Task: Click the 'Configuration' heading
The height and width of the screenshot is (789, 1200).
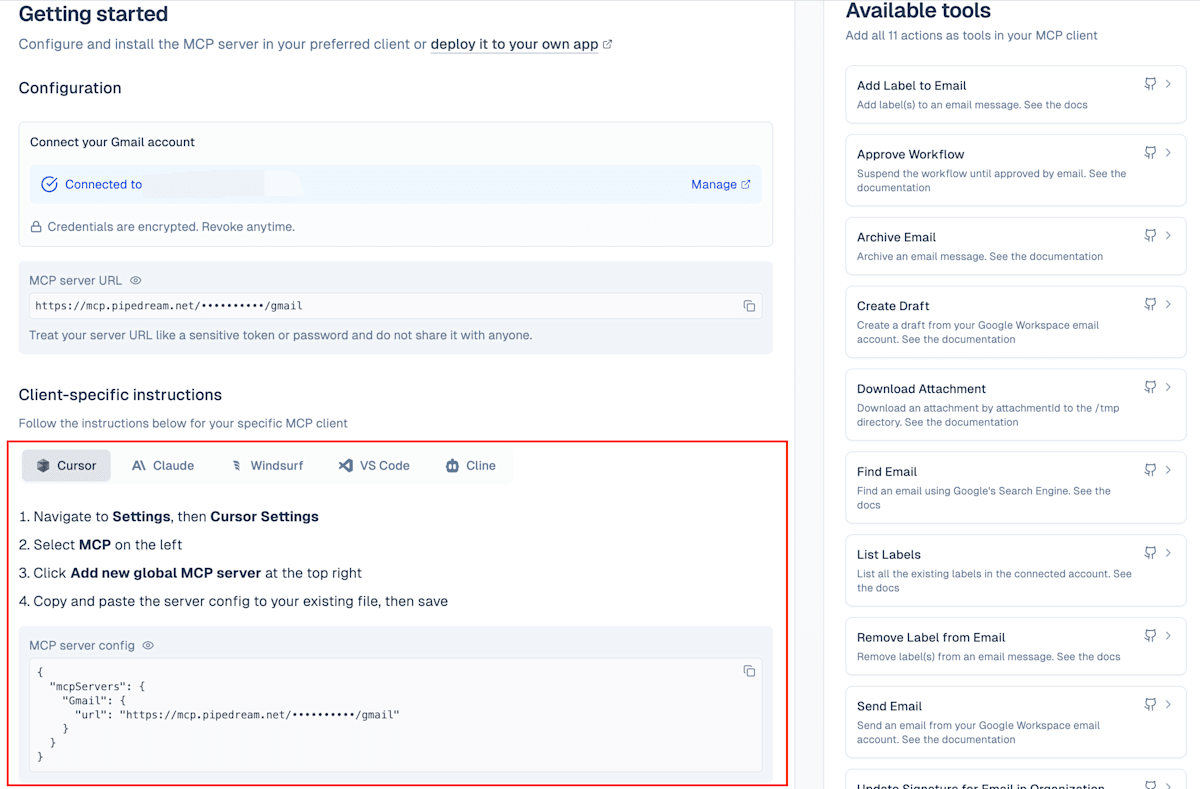Action: click(70, 88)
